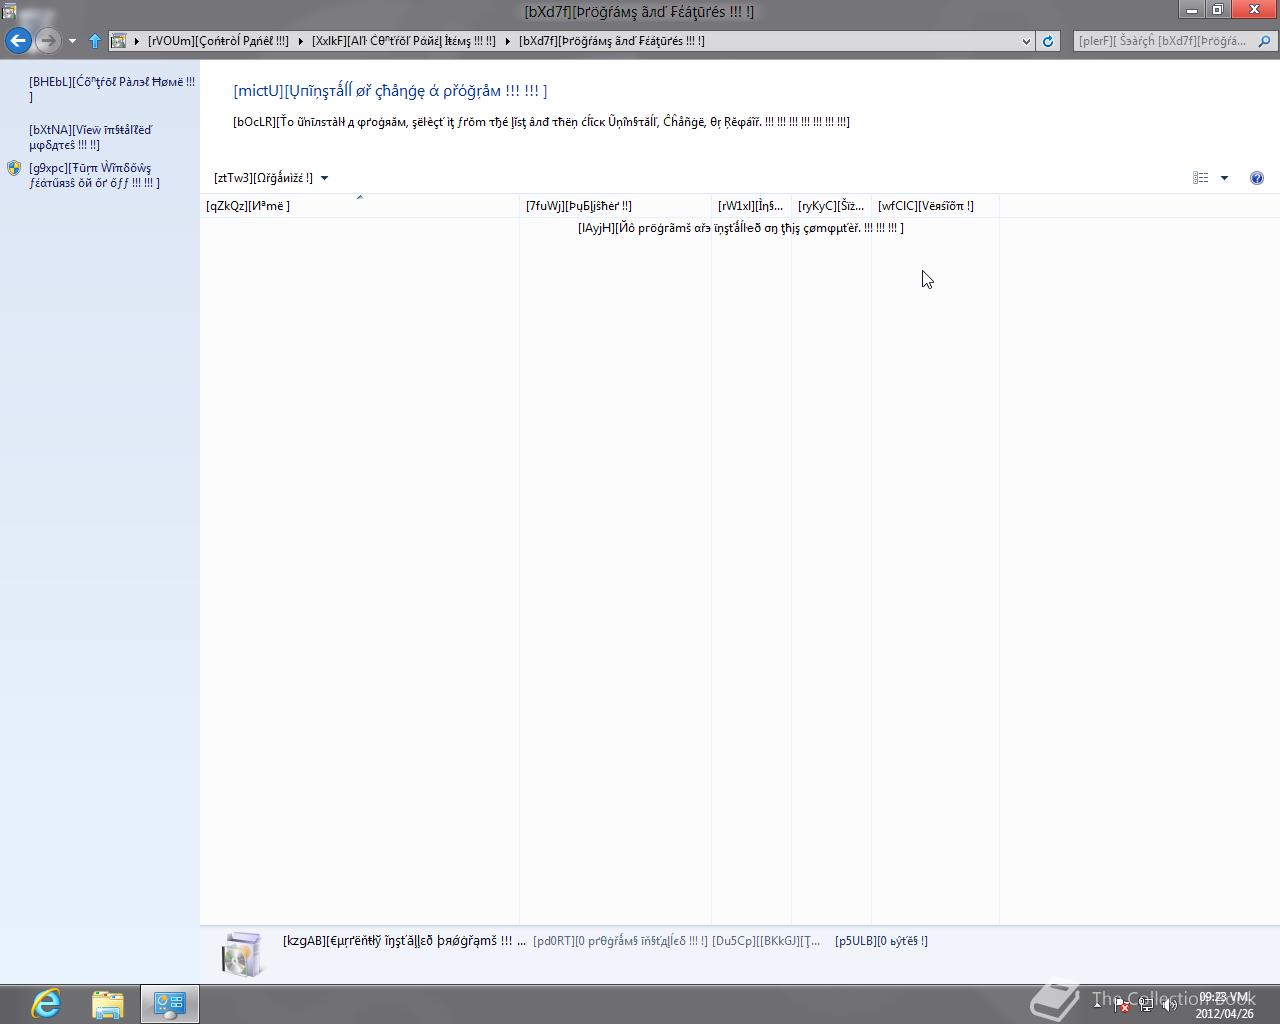Click '0 programs installed' details text
The width and height of the screenshot is (1280, 1024).
coord(620,941)
